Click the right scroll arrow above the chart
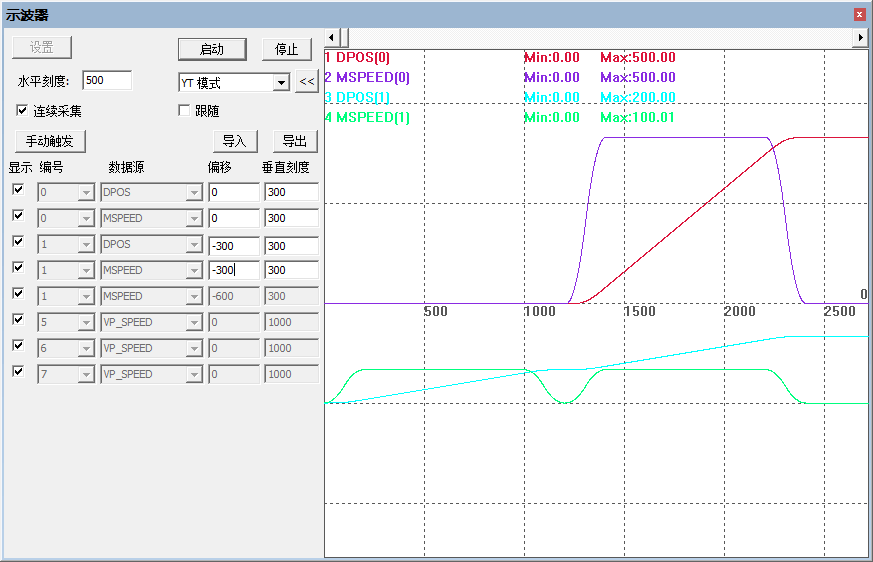Screen dimensions: 873x562 click(859, 37)
